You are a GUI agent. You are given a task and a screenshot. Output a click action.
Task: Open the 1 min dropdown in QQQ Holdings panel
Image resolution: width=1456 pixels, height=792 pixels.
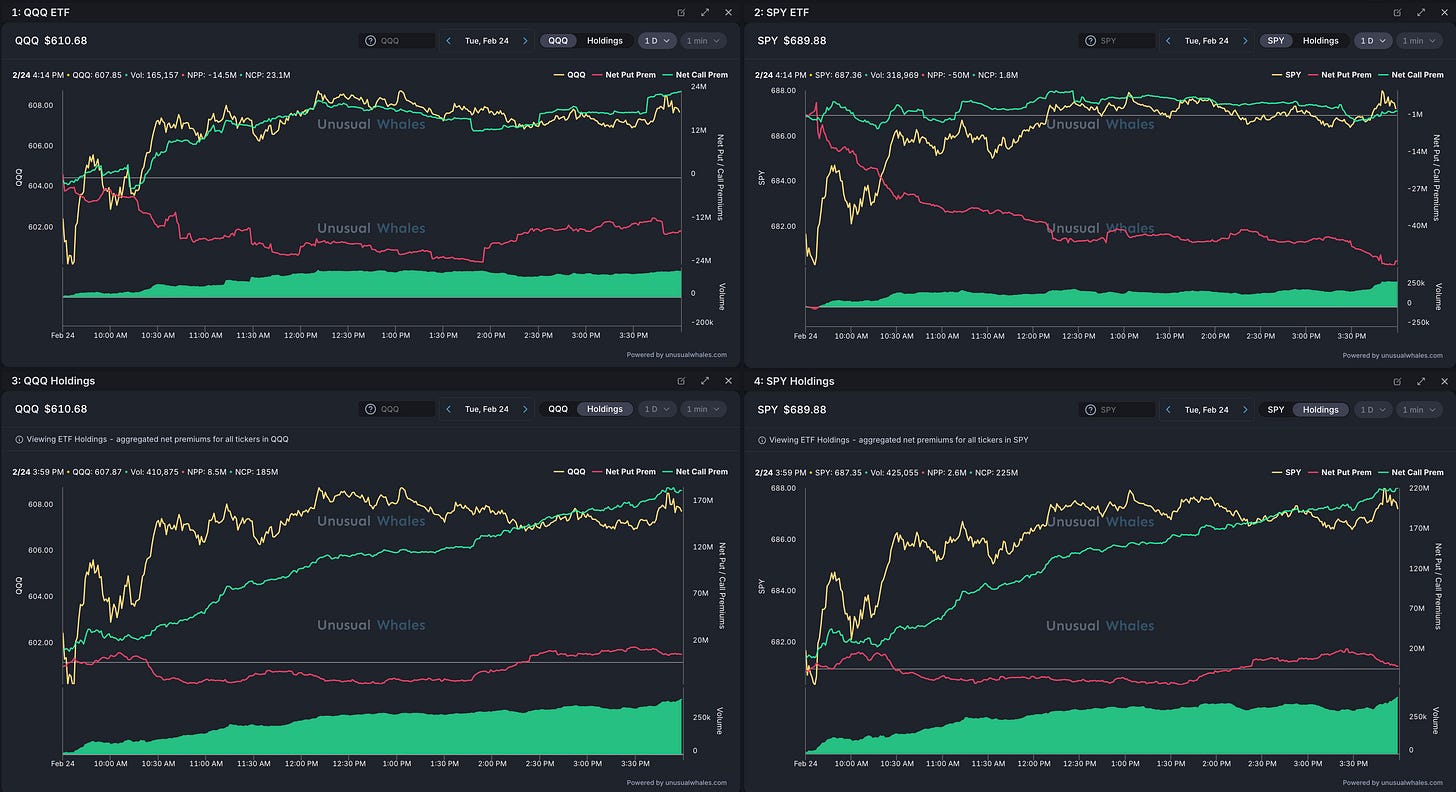click(703, 409)
